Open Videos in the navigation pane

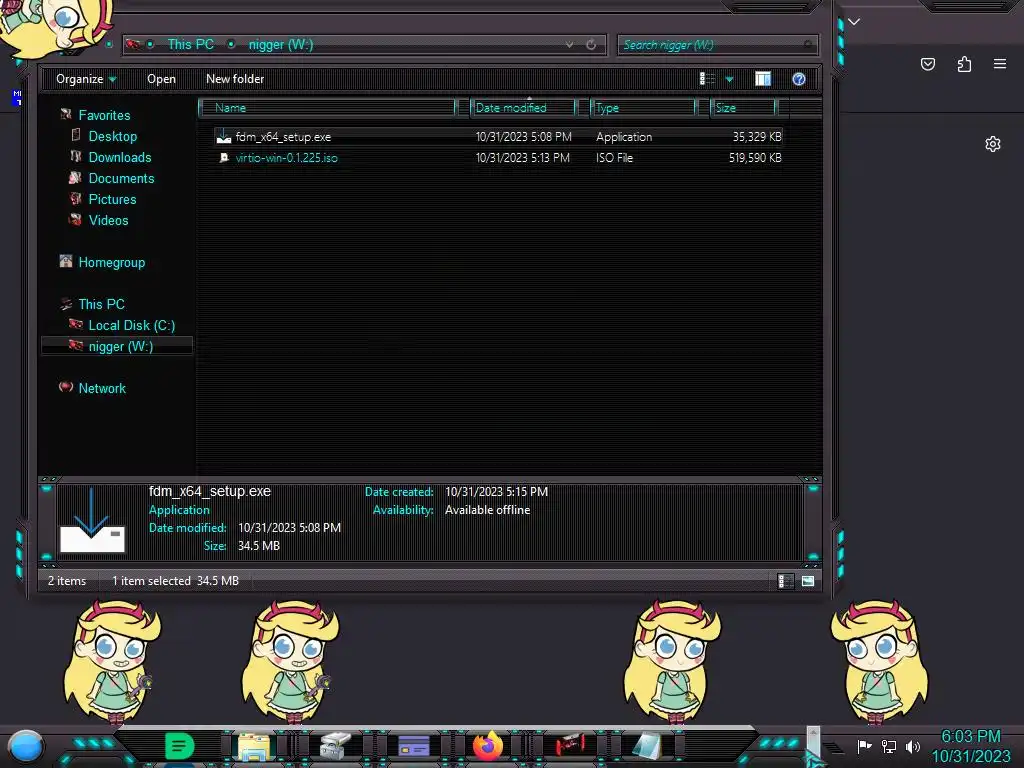(x=108, y=220)
